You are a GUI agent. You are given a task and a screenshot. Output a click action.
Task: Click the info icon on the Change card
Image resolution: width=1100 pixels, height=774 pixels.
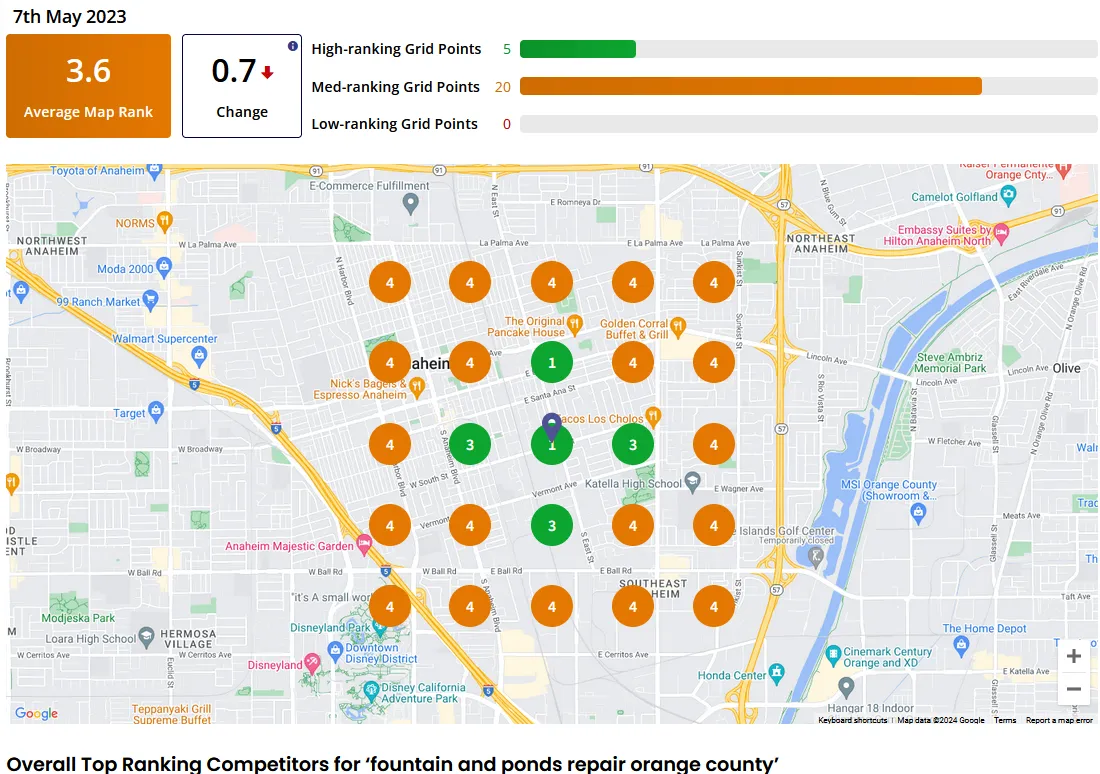[293, 46]
